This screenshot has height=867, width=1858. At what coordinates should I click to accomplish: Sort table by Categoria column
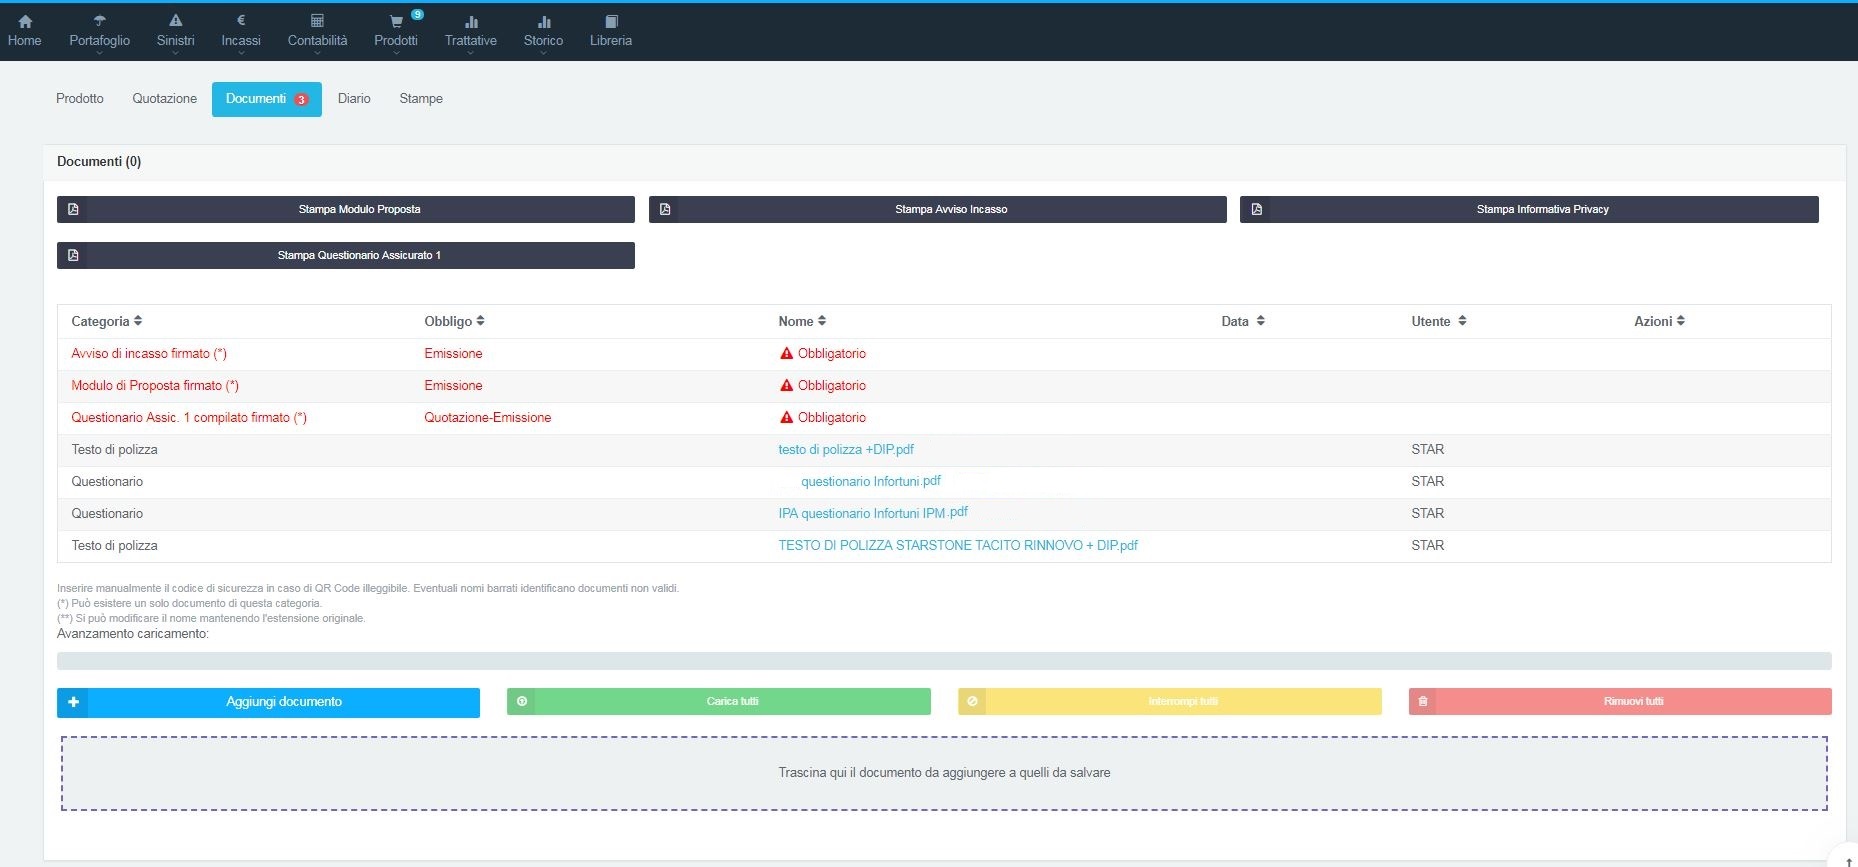[x=107, y=321]
